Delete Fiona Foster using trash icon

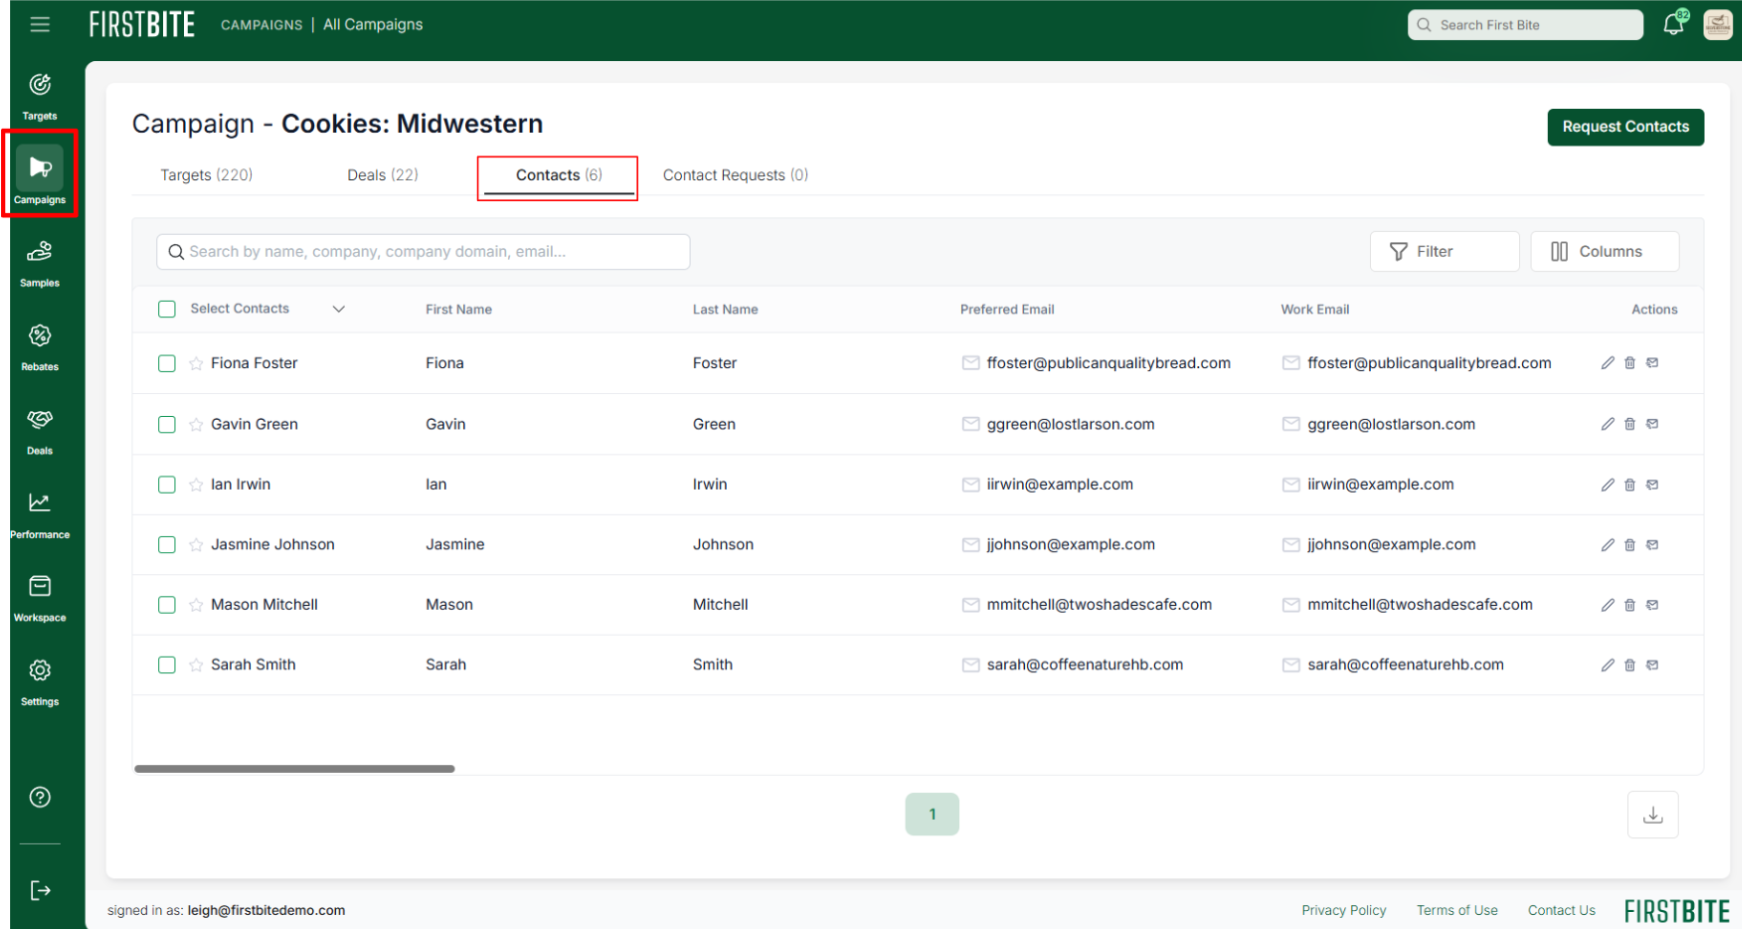pos(1630,363)
